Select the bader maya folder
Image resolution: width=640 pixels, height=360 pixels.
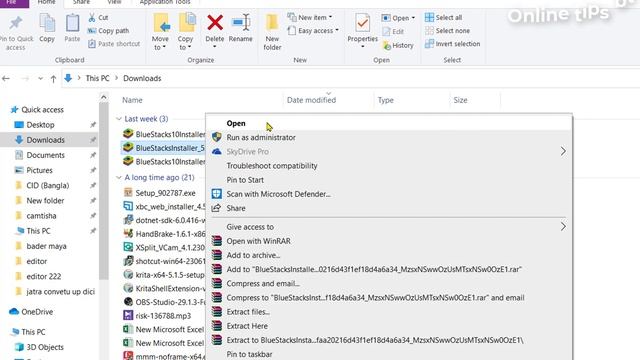click(x=46, y=246)
